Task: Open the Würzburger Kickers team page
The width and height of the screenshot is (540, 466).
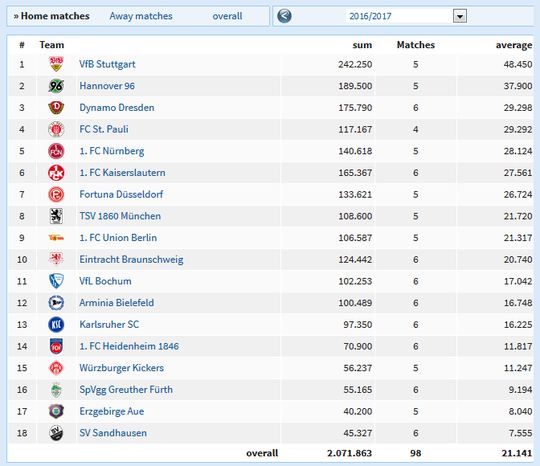Action: tap(122, 368)
